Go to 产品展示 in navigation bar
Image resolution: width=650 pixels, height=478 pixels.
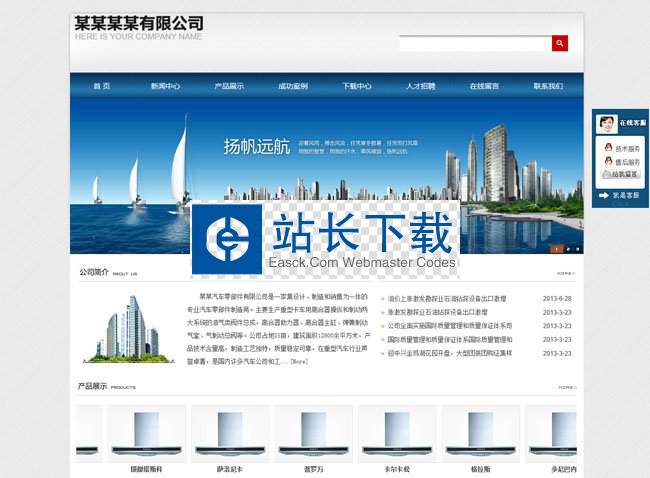point(229,86)
